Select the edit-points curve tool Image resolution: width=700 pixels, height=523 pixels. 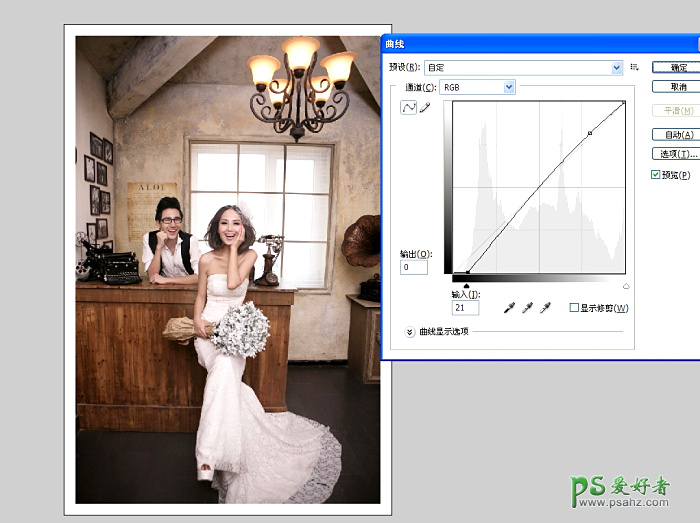tap(408, 108)
